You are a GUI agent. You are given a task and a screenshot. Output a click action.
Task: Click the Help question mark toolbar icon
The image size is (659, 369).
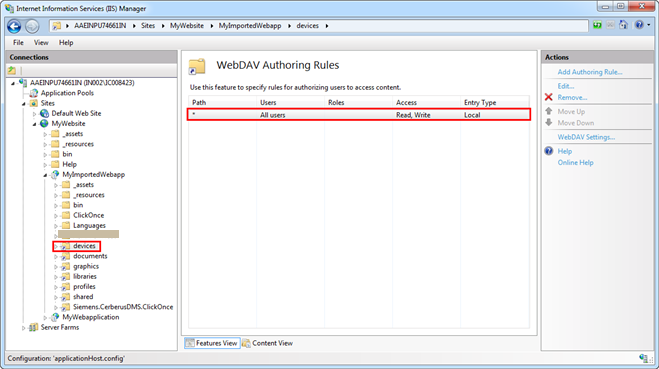(639, 25)
